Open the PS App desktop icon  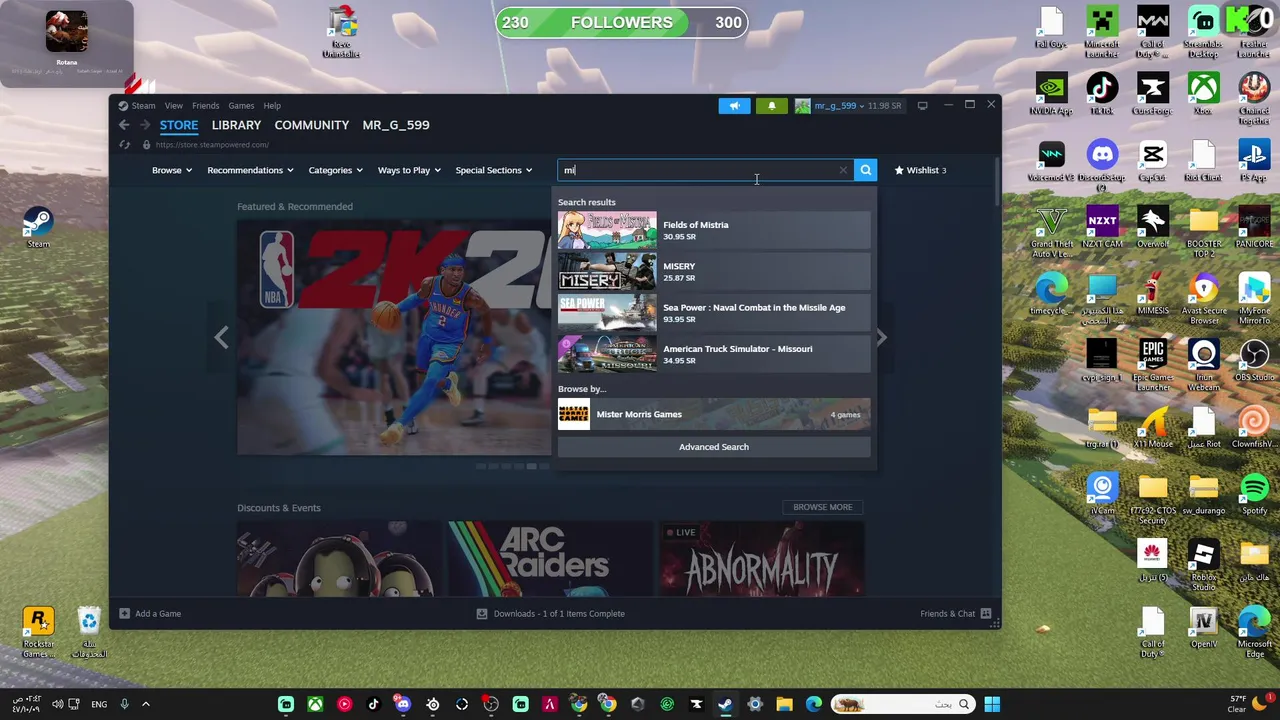click(x=1254, y=161)
